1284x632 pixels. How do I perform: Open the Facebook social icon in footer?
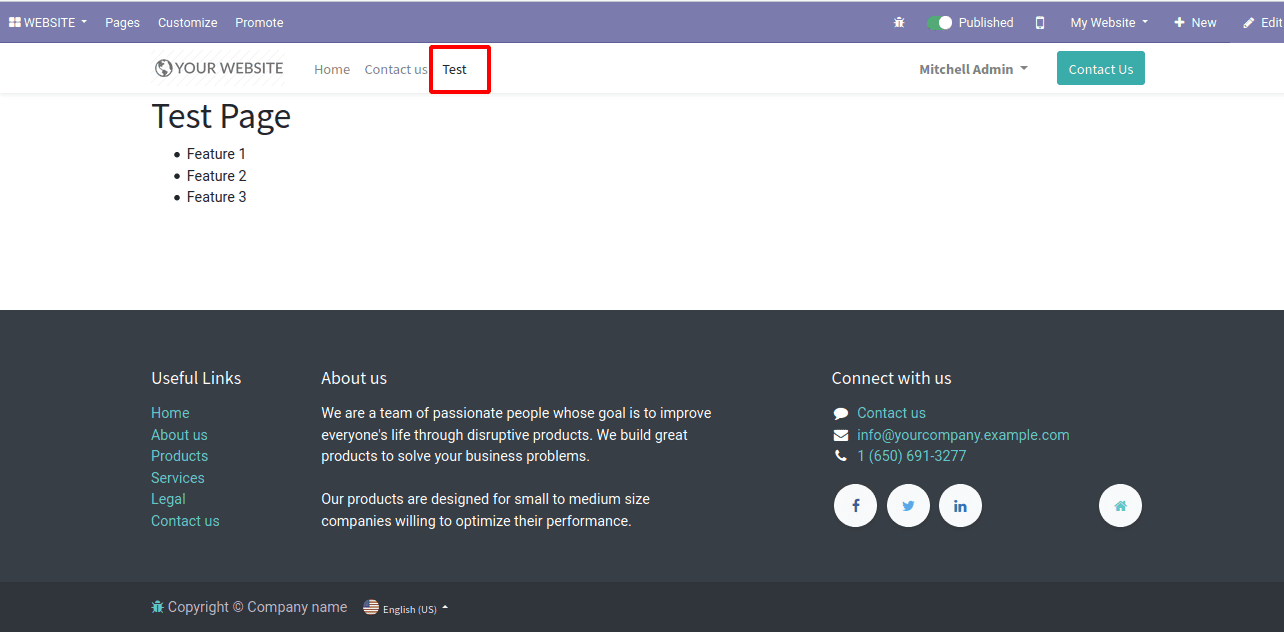855,506
